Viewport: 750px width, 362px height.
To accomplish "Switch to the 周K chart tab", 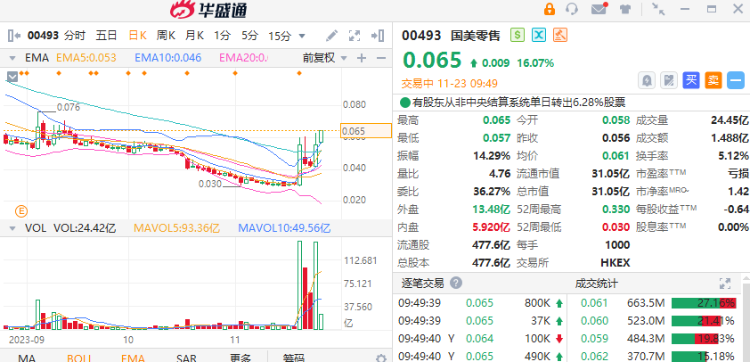I will [166, 35].
